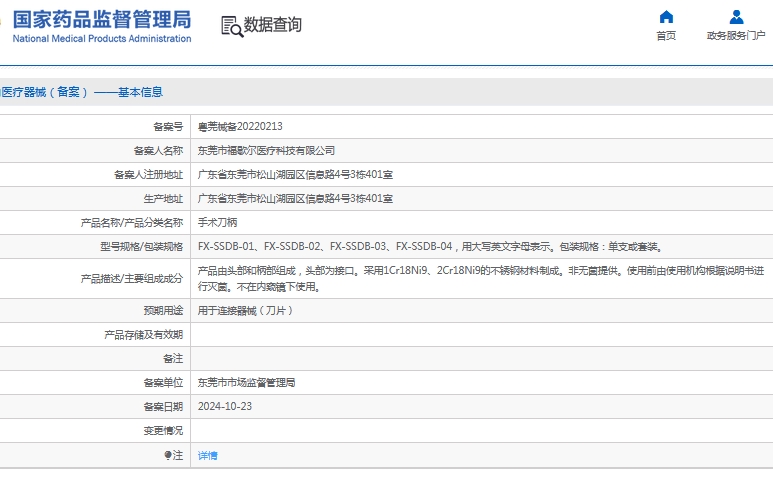Click the home icon 首页
The height and width of the screenshot is (478, 773).
pos(666,17)
